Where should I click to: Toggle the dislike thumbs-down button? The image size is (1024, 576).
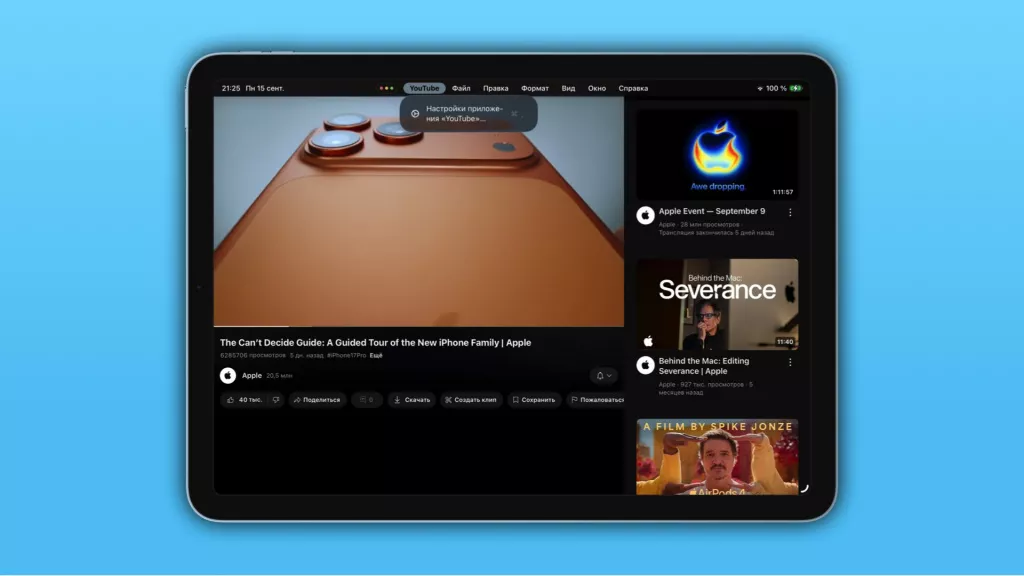click(x=275, y=400)
